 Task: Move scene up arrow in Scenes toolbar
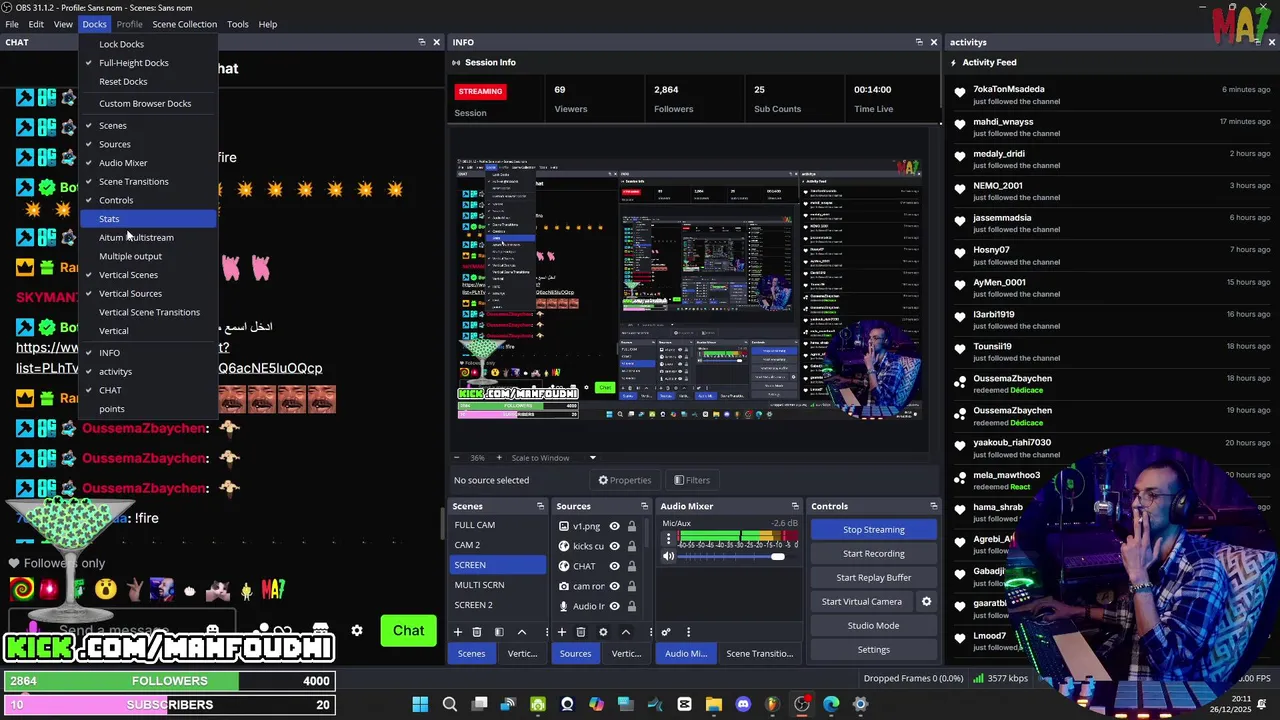[x=521, y=632]
